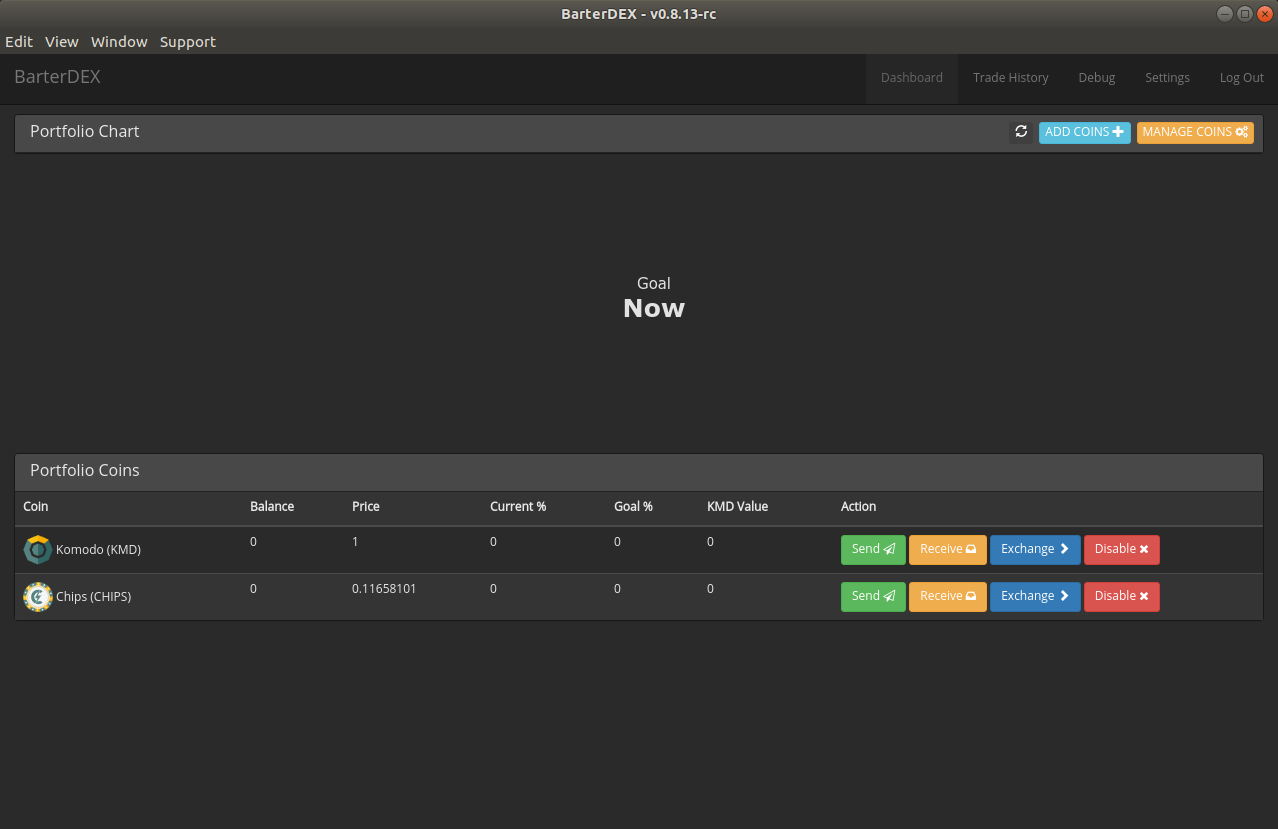The height and width of the screenshot is (829, 1278).
Task: Click the BarterDEX brand link
Action: 57,77
